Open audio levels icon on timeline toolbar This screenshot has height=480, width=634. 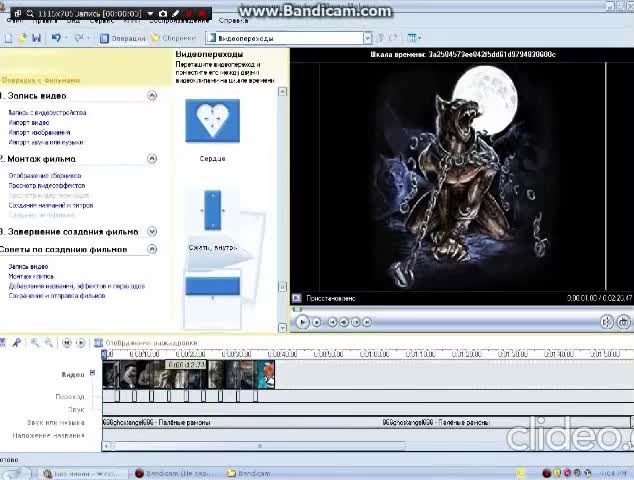point(2,343)
